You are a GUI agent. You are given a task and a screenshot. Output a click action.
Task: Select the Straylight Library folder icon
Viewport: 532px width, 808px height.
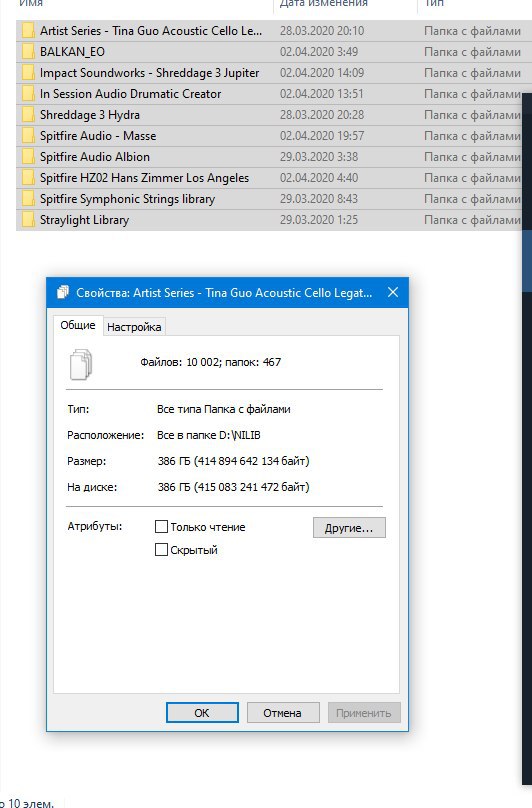28,220
